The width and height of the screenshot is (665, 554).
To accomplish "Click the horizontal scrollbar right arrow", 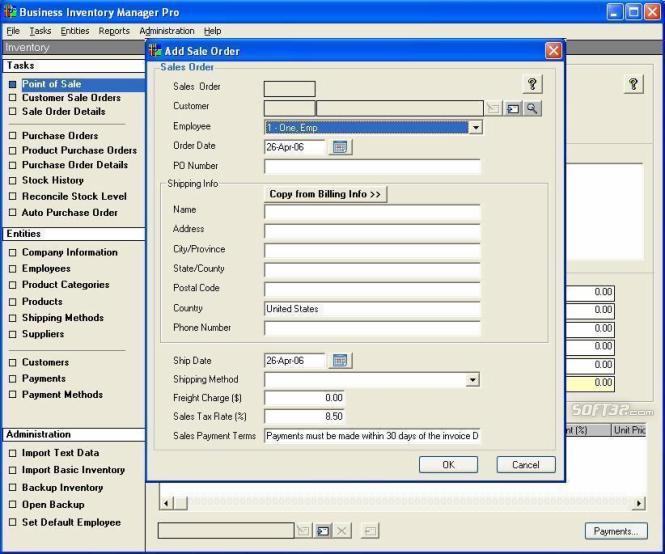I will pos(639,503).
